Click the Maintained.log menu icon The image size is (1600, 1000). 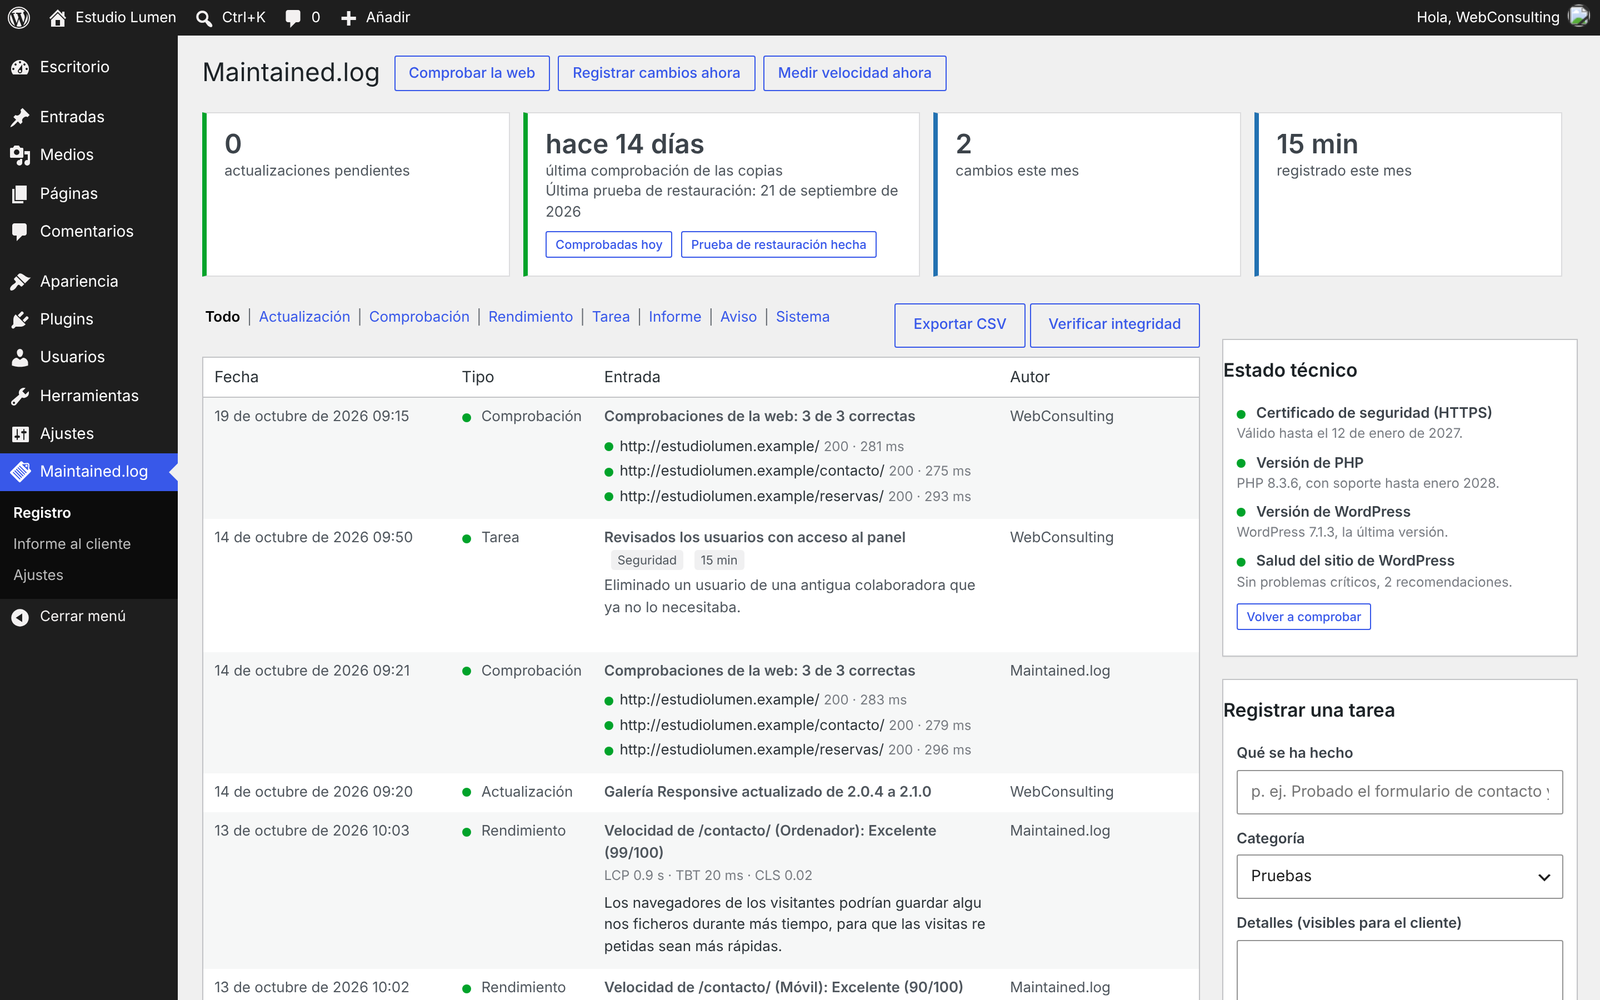coord(20,471)
